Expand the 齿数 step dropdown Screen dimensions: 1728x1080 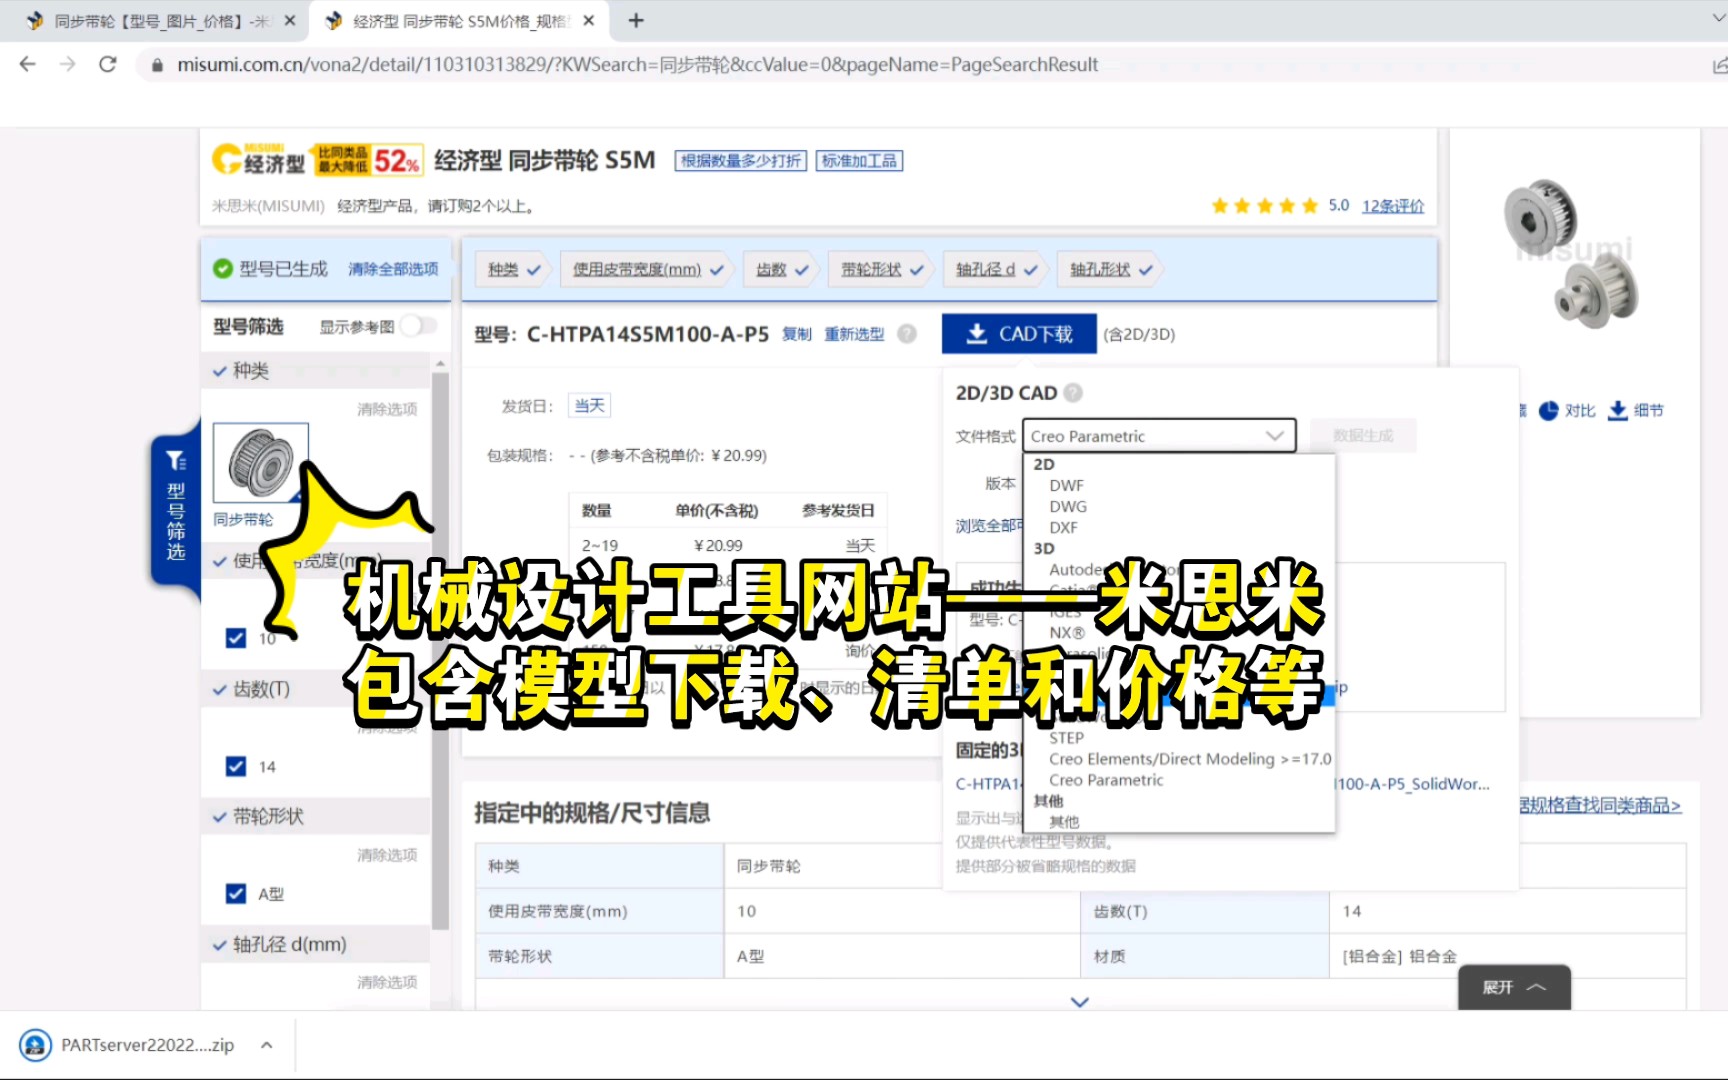point(782,270)
